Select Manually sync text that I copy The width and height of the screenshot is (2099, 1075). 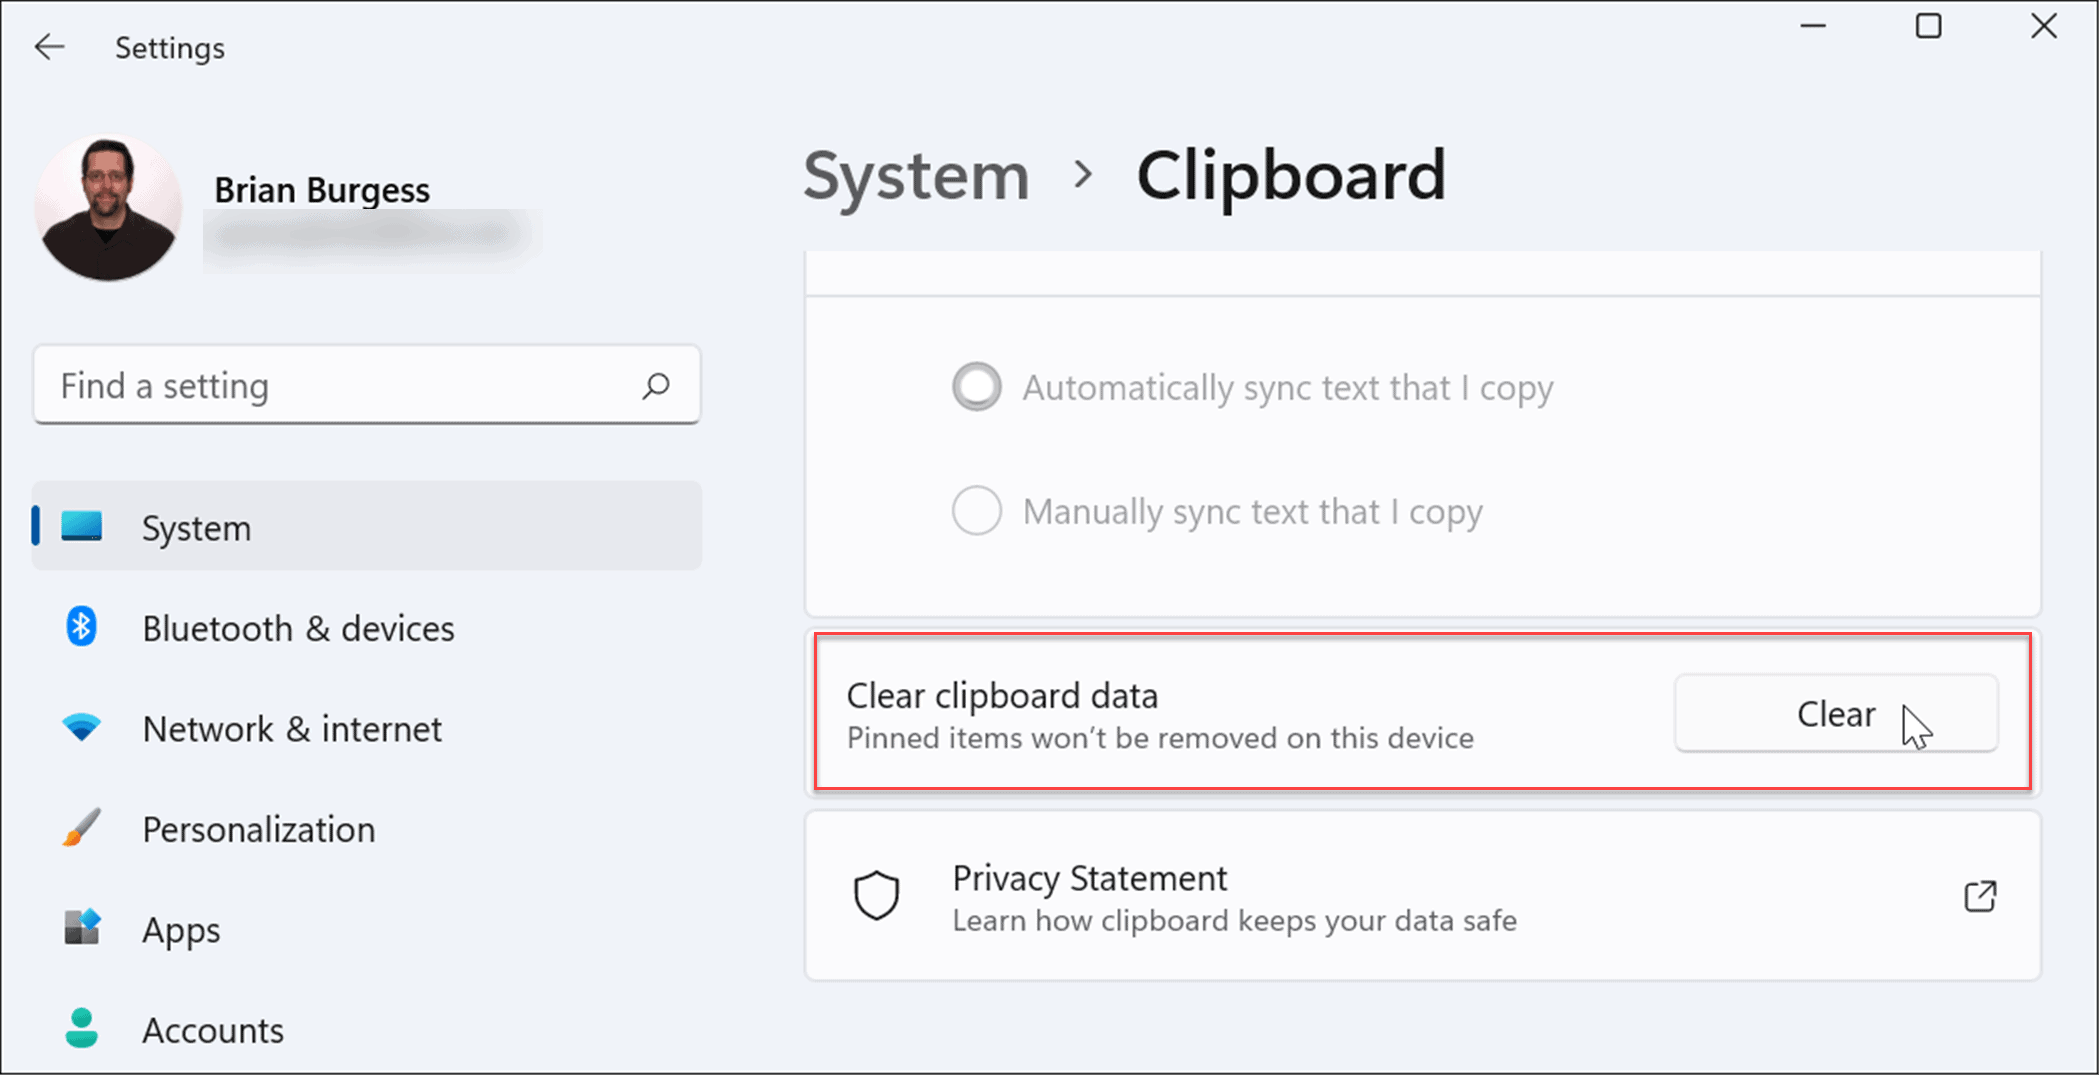[976, 511]
